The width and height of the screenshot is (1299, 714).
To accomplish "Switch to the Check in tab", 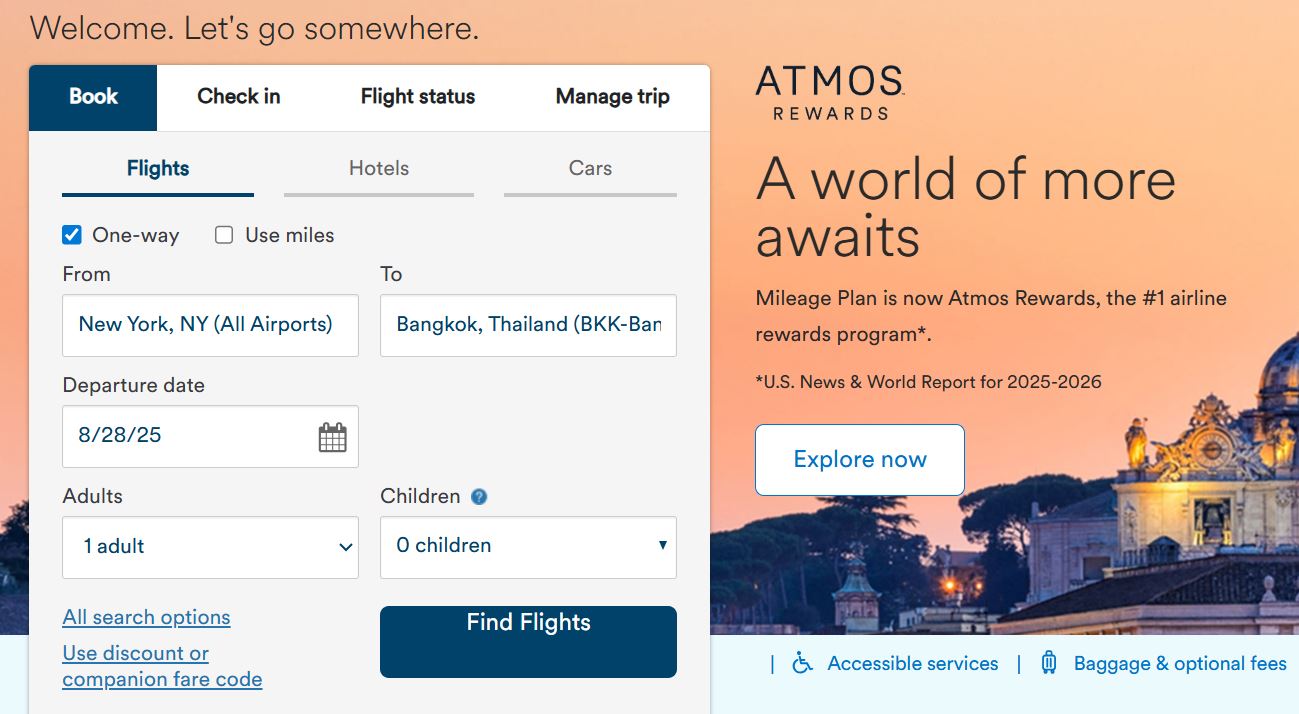I will 239,97.
